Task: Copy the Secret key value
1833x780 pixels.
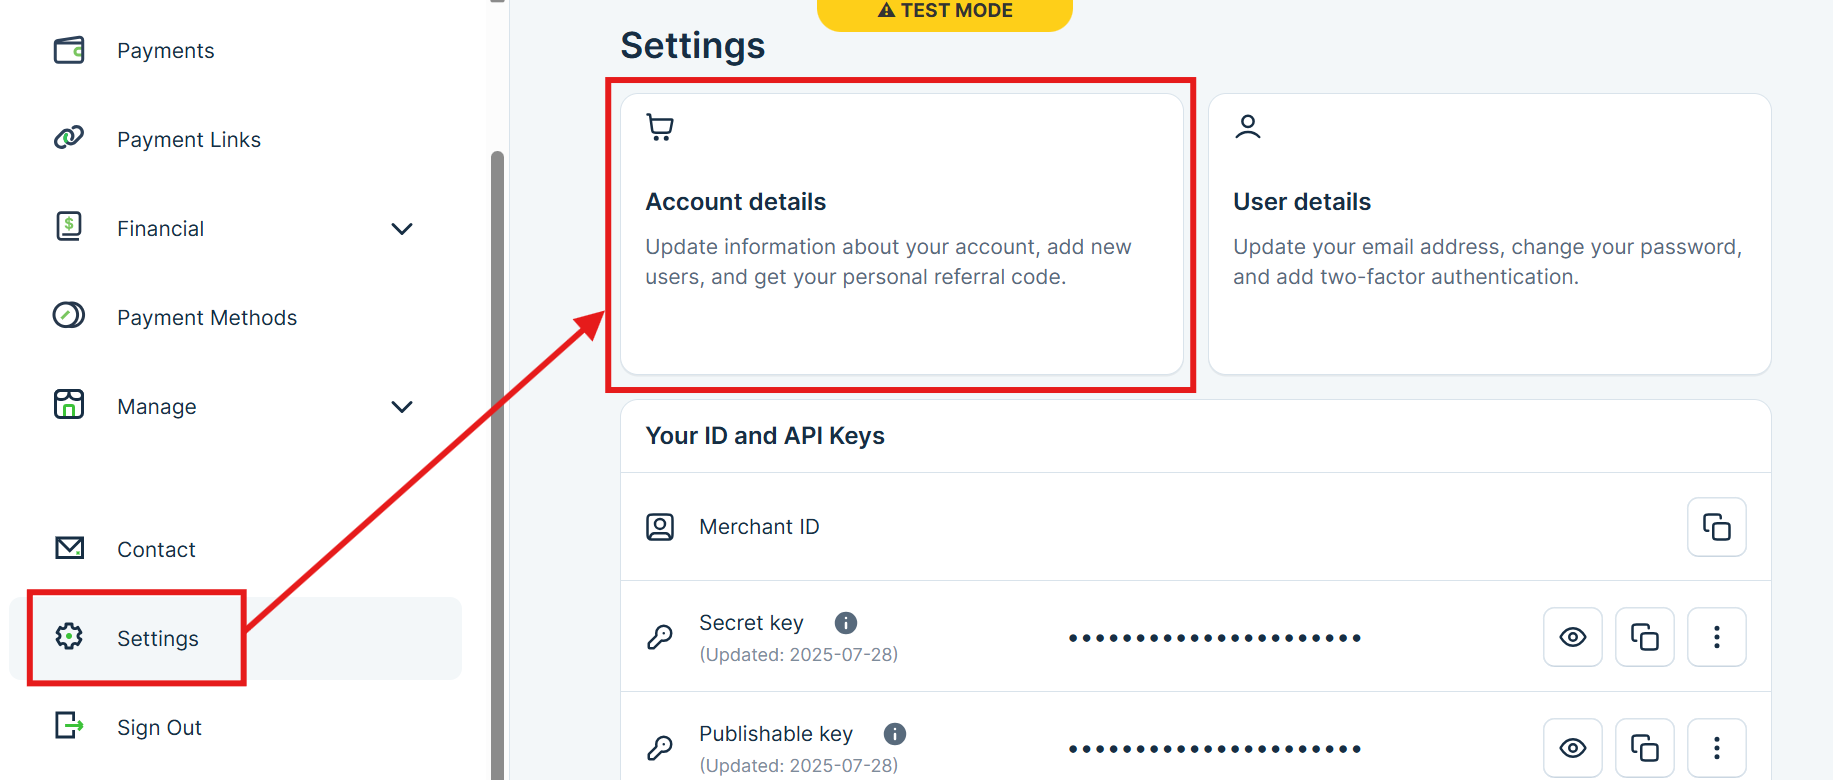Action: pos(1644,637)
